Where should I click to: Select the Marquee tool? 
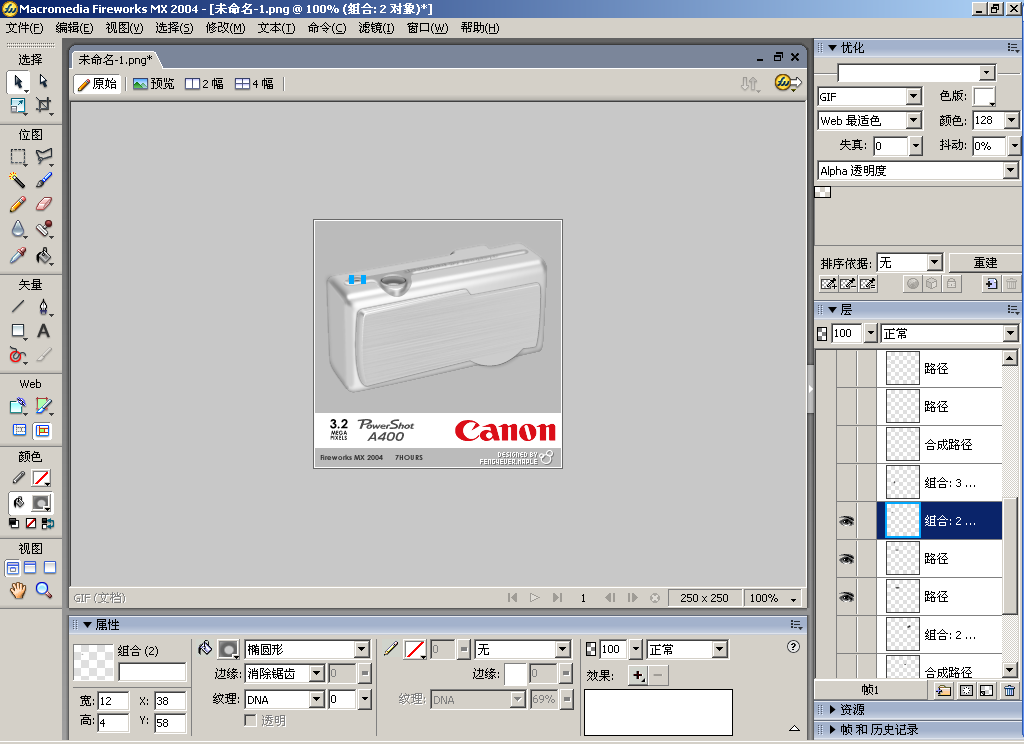(x=18, y=157)
